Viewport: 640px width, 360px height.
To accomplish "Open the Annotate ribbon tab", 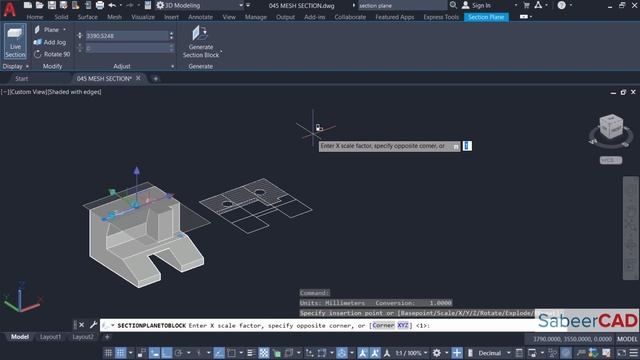I will [x=200, y=17].
